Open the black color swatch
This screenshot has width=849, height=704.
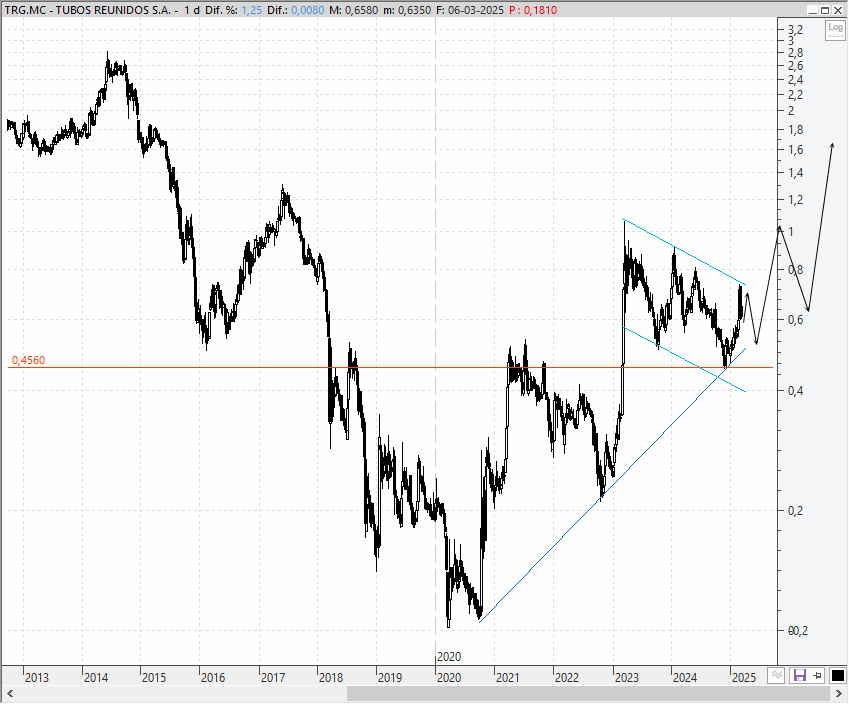(837, 675)
